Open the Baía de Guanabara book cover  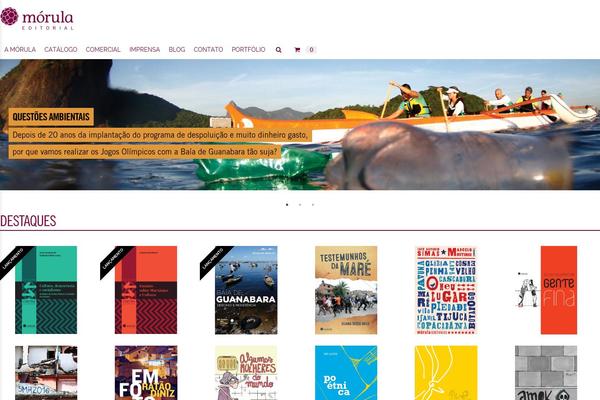tap(246, 290)
